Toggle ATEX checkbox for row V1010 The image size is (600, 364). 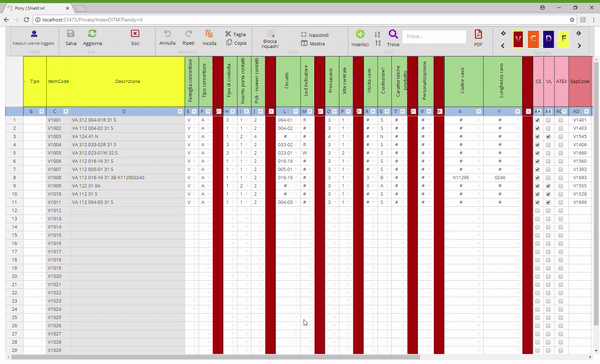pos(561,194)
